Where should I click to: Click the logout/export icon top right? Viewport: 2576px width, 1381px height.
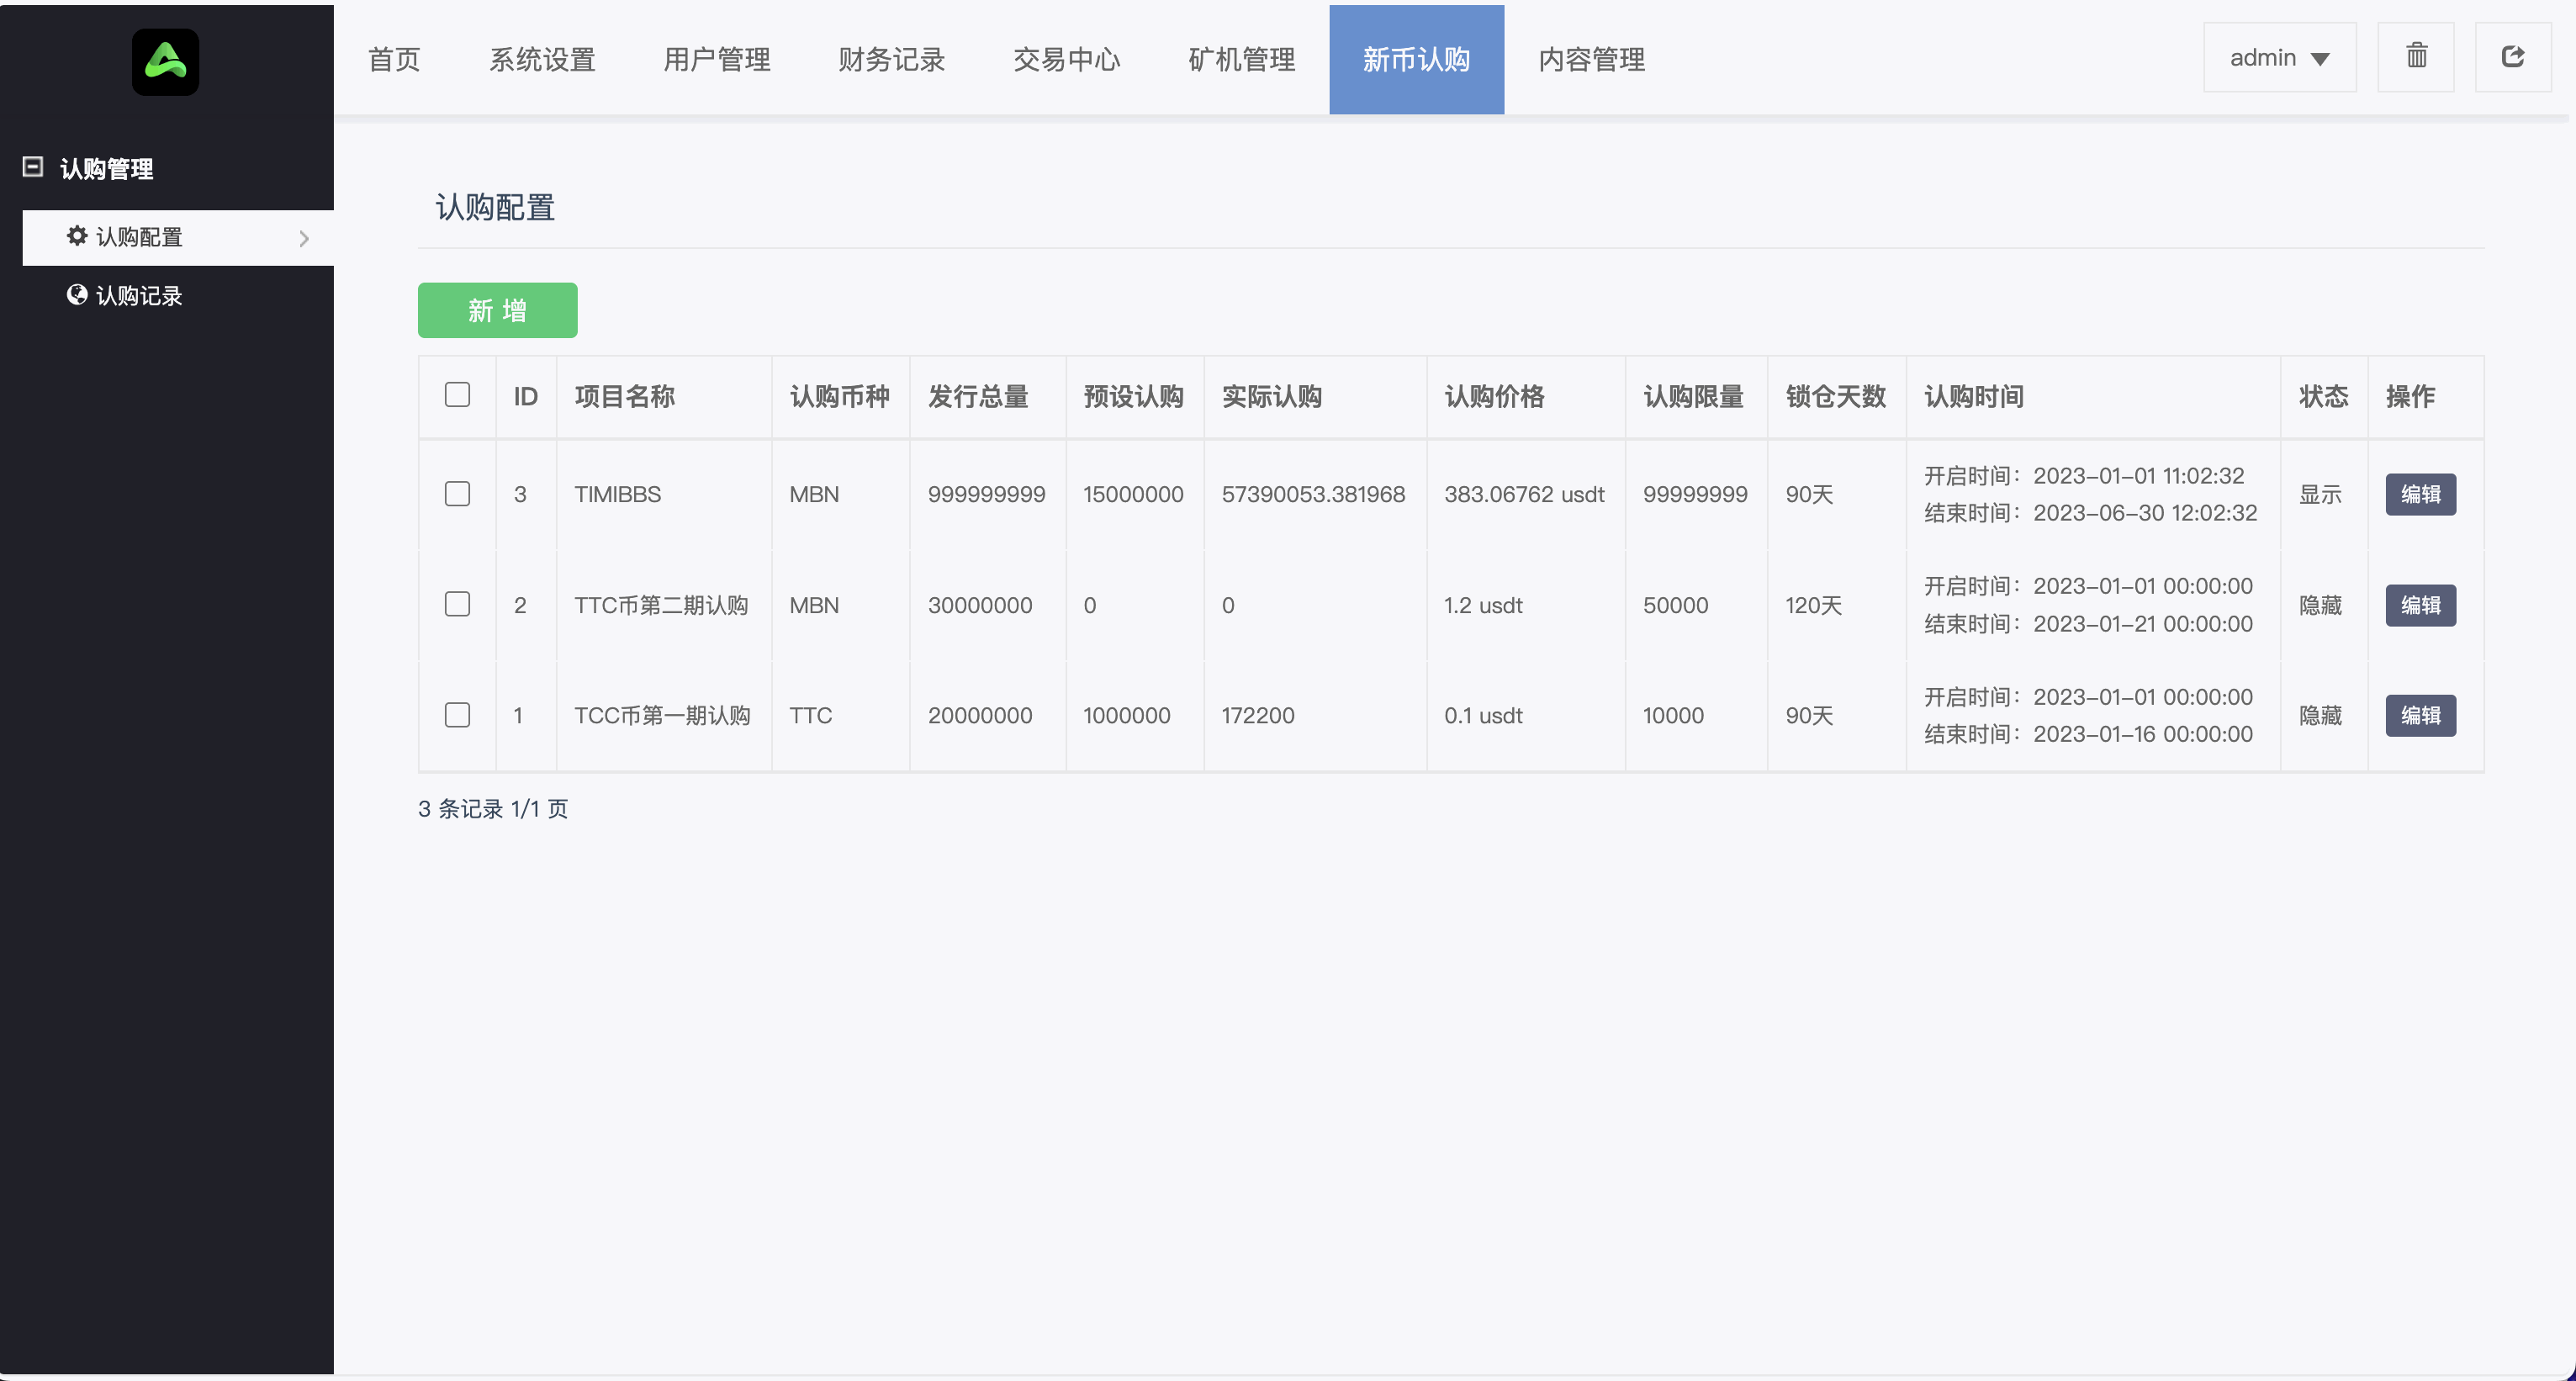pyautogui.click(x=2514, y=57)
